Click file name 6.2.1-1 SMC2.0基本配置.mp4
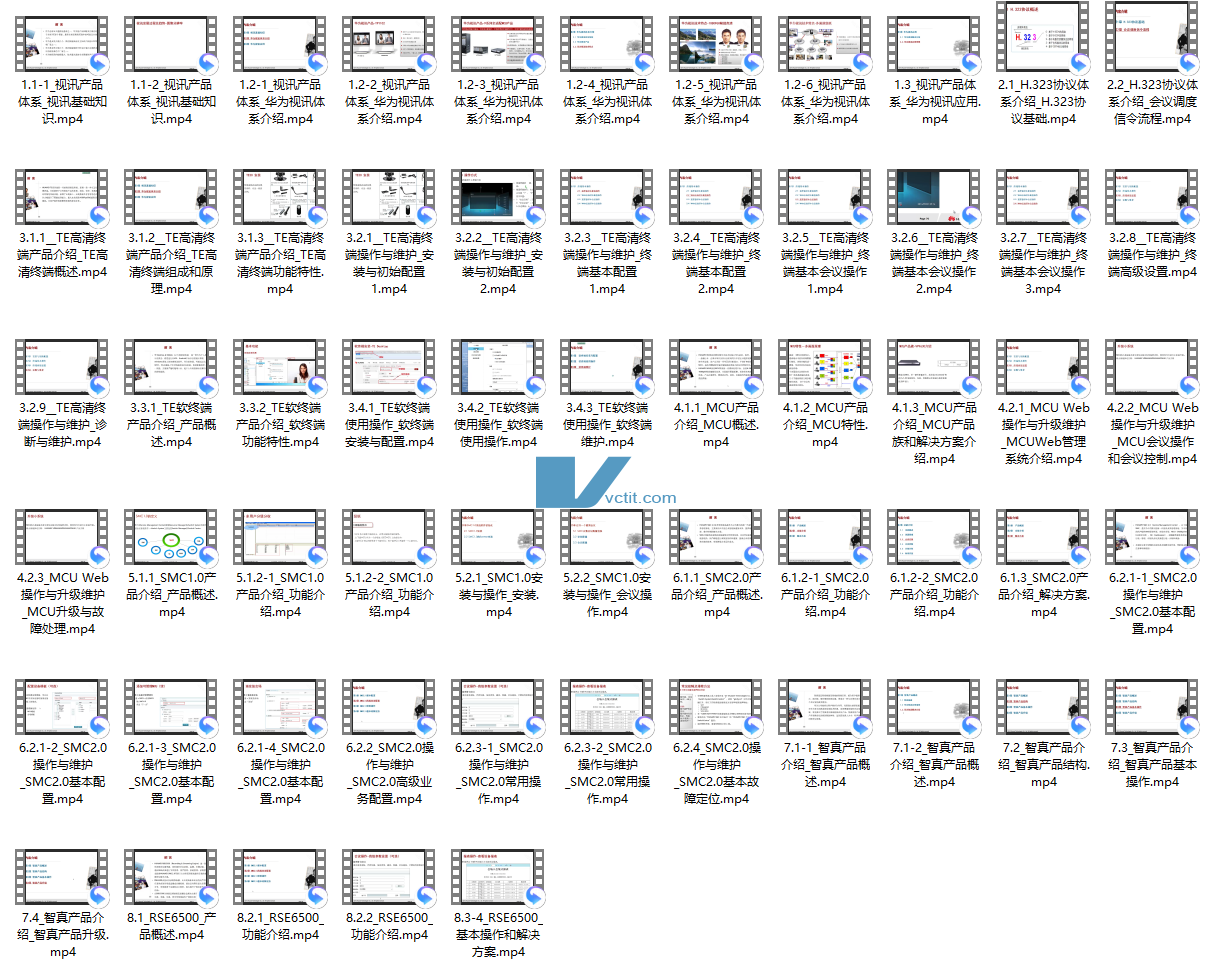1214x965 pixels. [x=1153, y=604]
